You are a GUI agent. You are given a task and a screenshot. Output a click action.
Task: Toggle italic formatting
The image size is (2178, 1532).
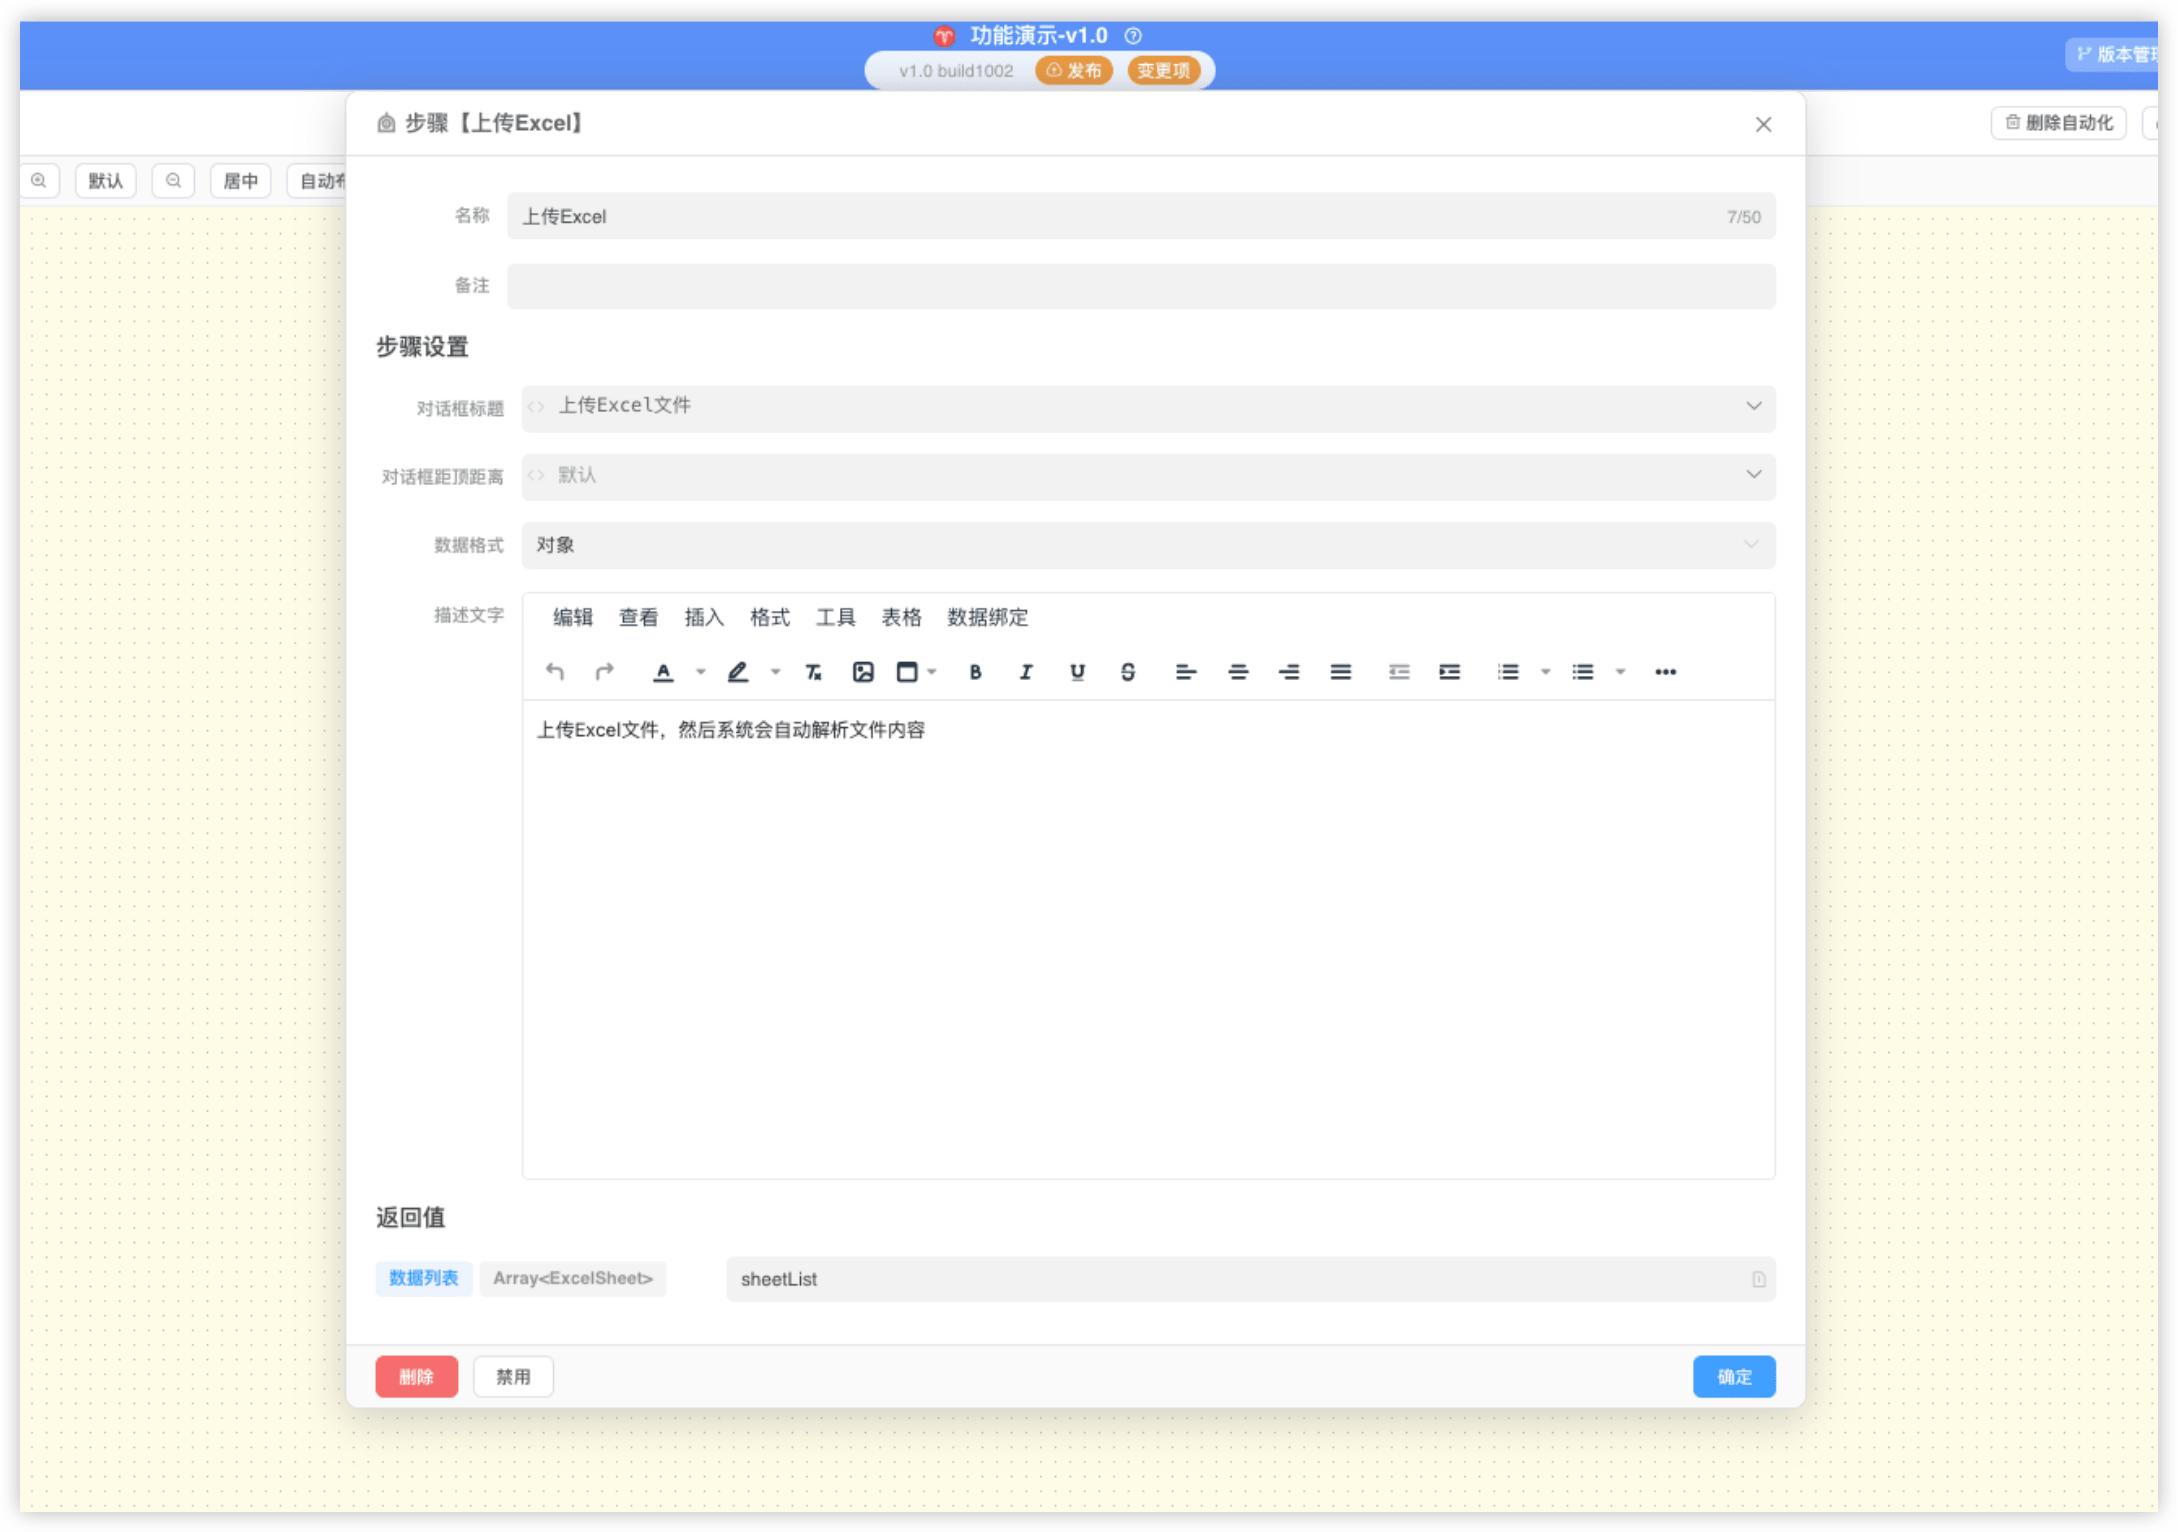coord(1027,671)
